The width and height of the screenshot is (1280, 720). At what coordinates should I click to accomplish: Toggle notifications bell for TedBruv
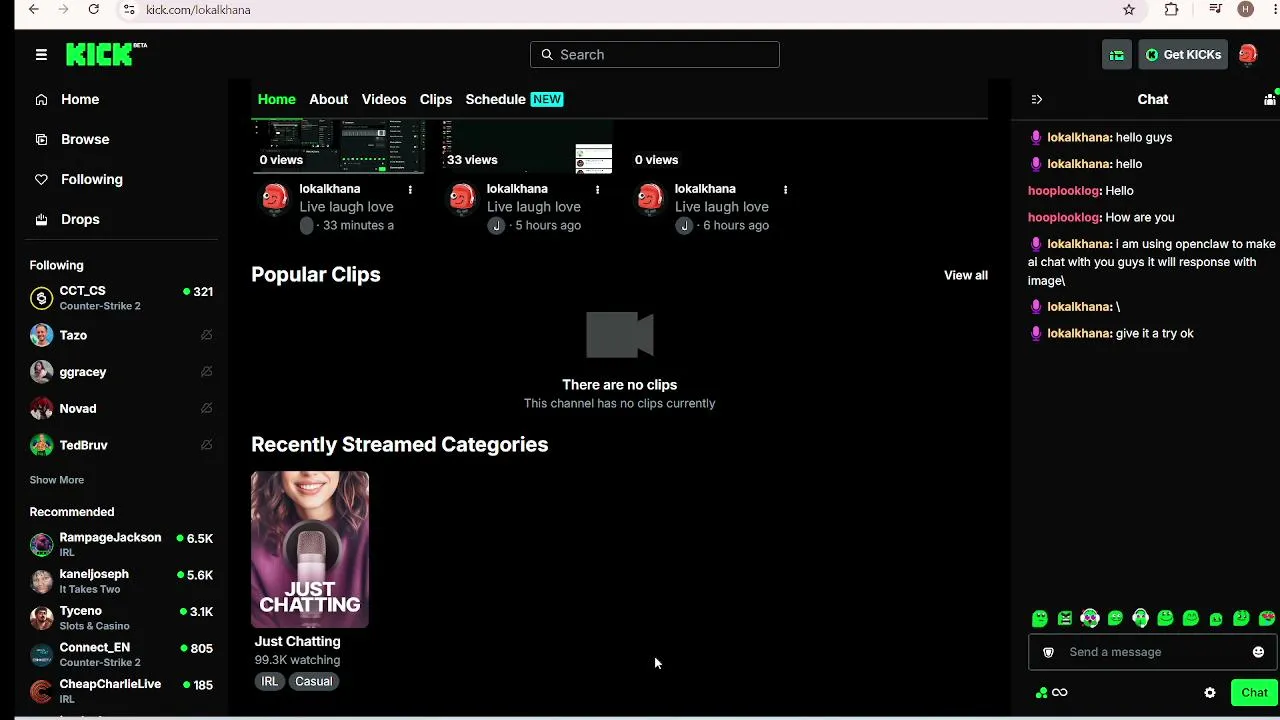[x=206, y=445]
